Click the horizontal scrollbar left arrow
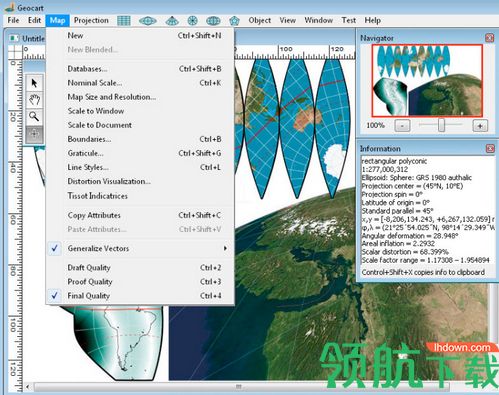This screenshot has height=395, width=499. (28, 387)
